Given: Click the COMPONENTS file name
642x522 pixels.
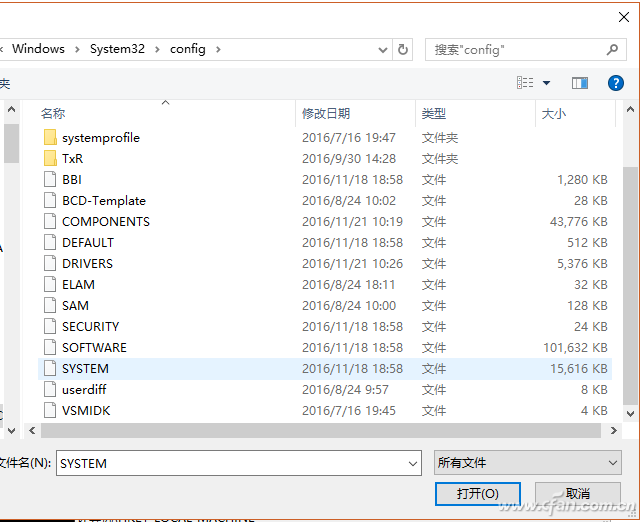Looking at the screenshot, I should pos(106,221).
